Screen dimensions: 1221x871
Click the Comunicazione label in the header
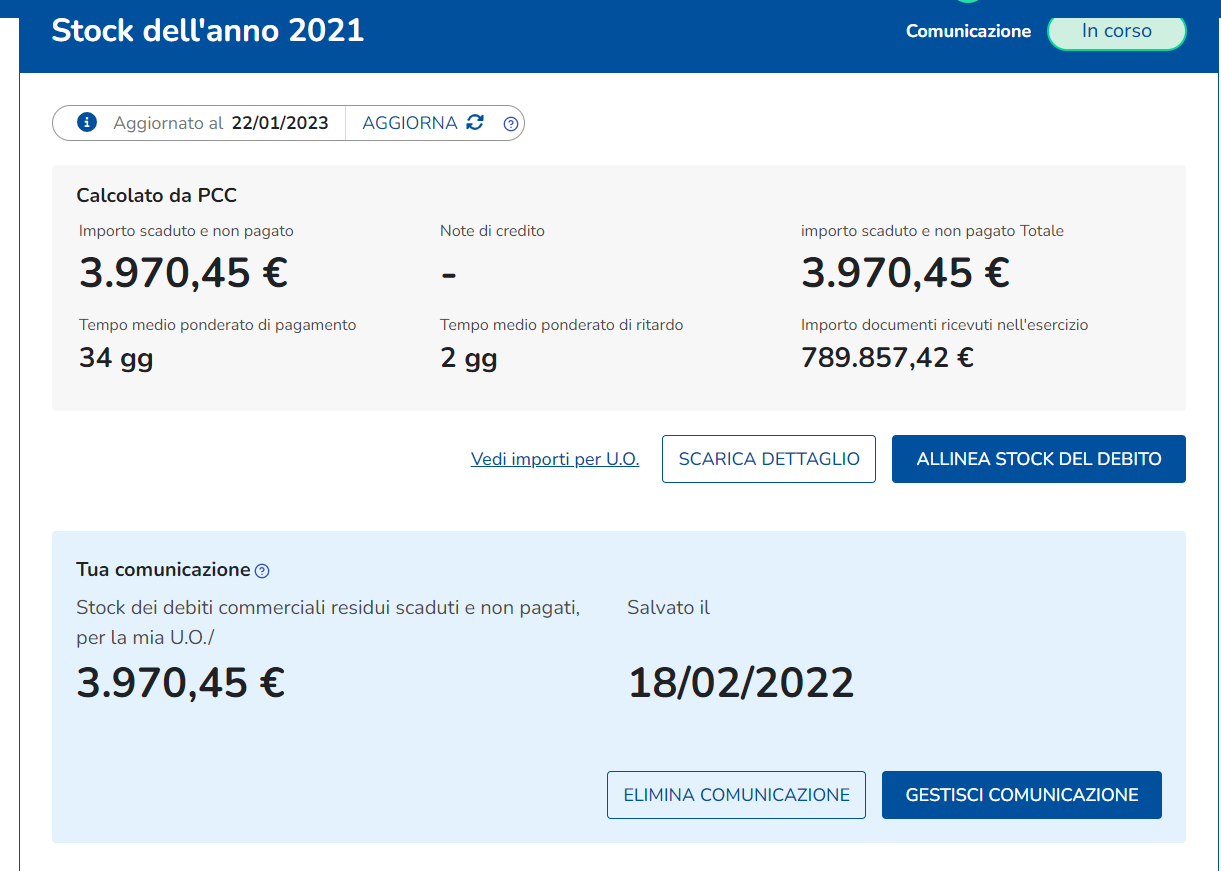click(x=968, y=31)
